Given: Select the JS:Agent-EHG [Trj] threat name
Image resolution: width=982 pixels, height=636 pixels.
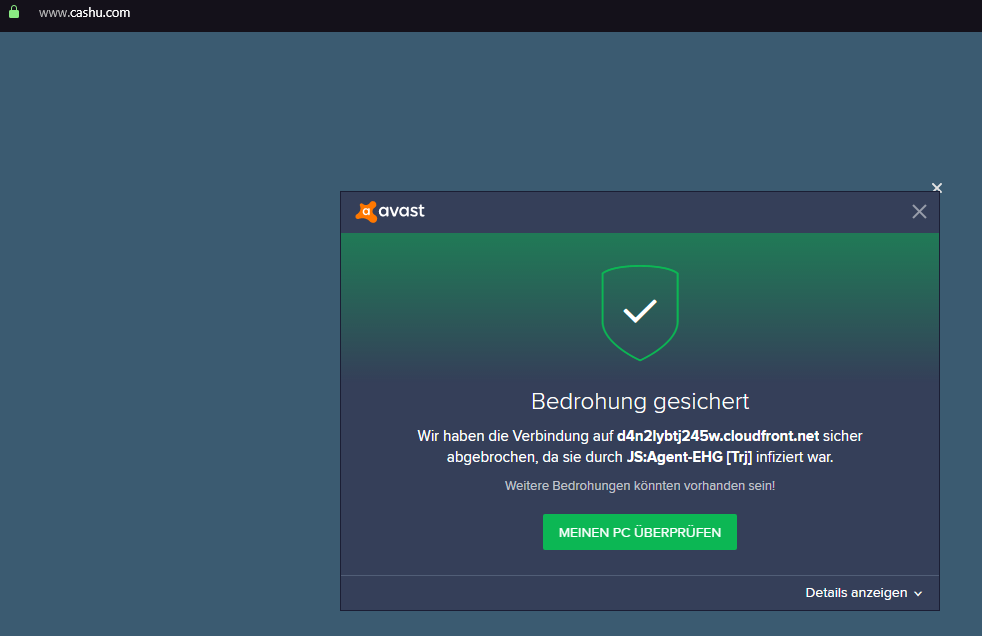Looking at the screenshot, I should pos(689,458).
